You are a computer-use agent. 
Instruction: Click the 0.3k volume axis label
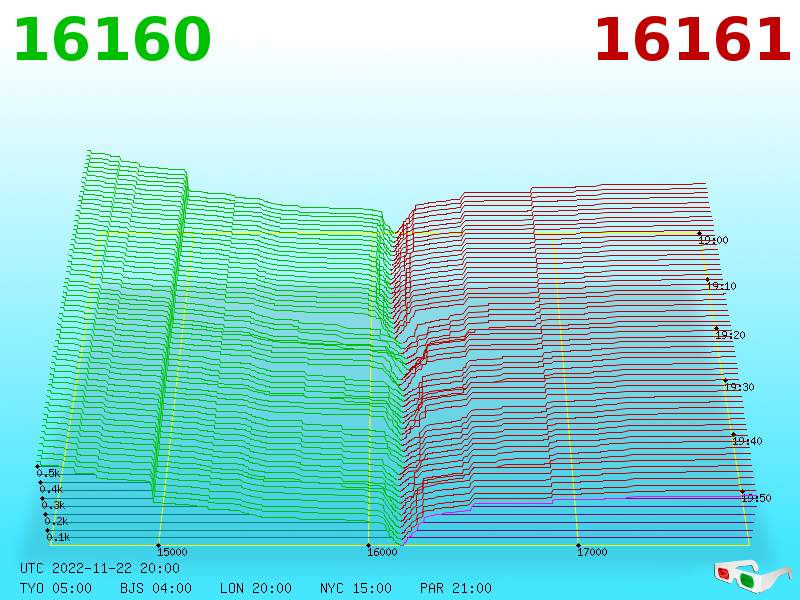click(x=54, y=505)
